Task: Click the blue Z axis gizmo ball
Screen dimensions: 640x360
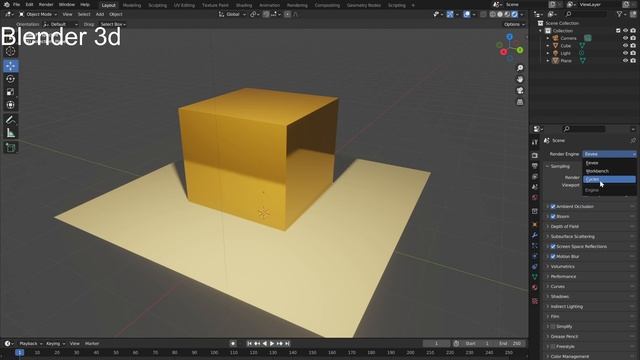Action: click(509, 37)
